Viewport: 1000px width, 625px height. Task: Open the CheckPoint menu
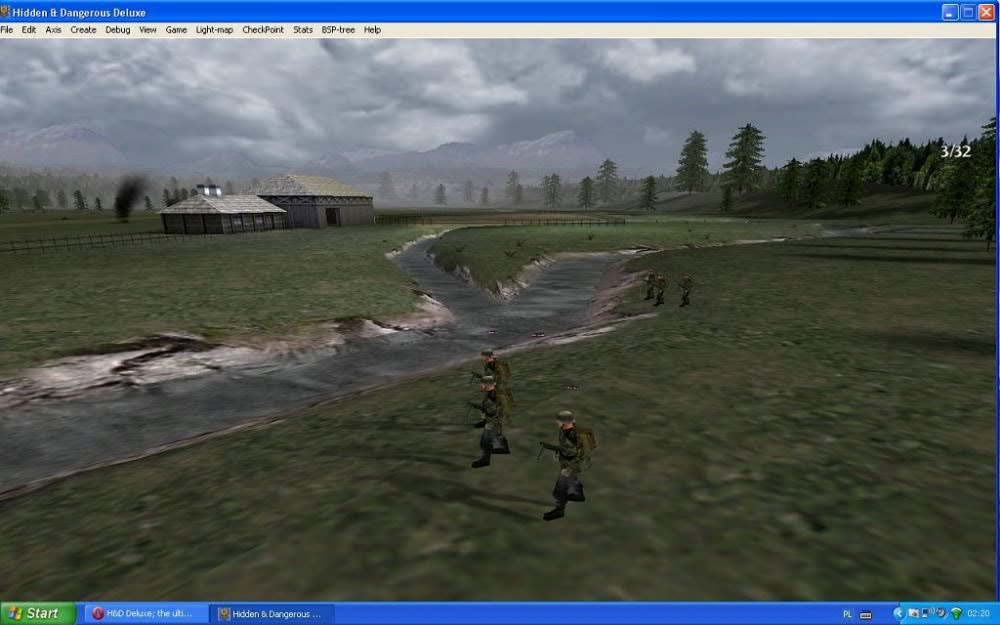(x=263, y=30)
